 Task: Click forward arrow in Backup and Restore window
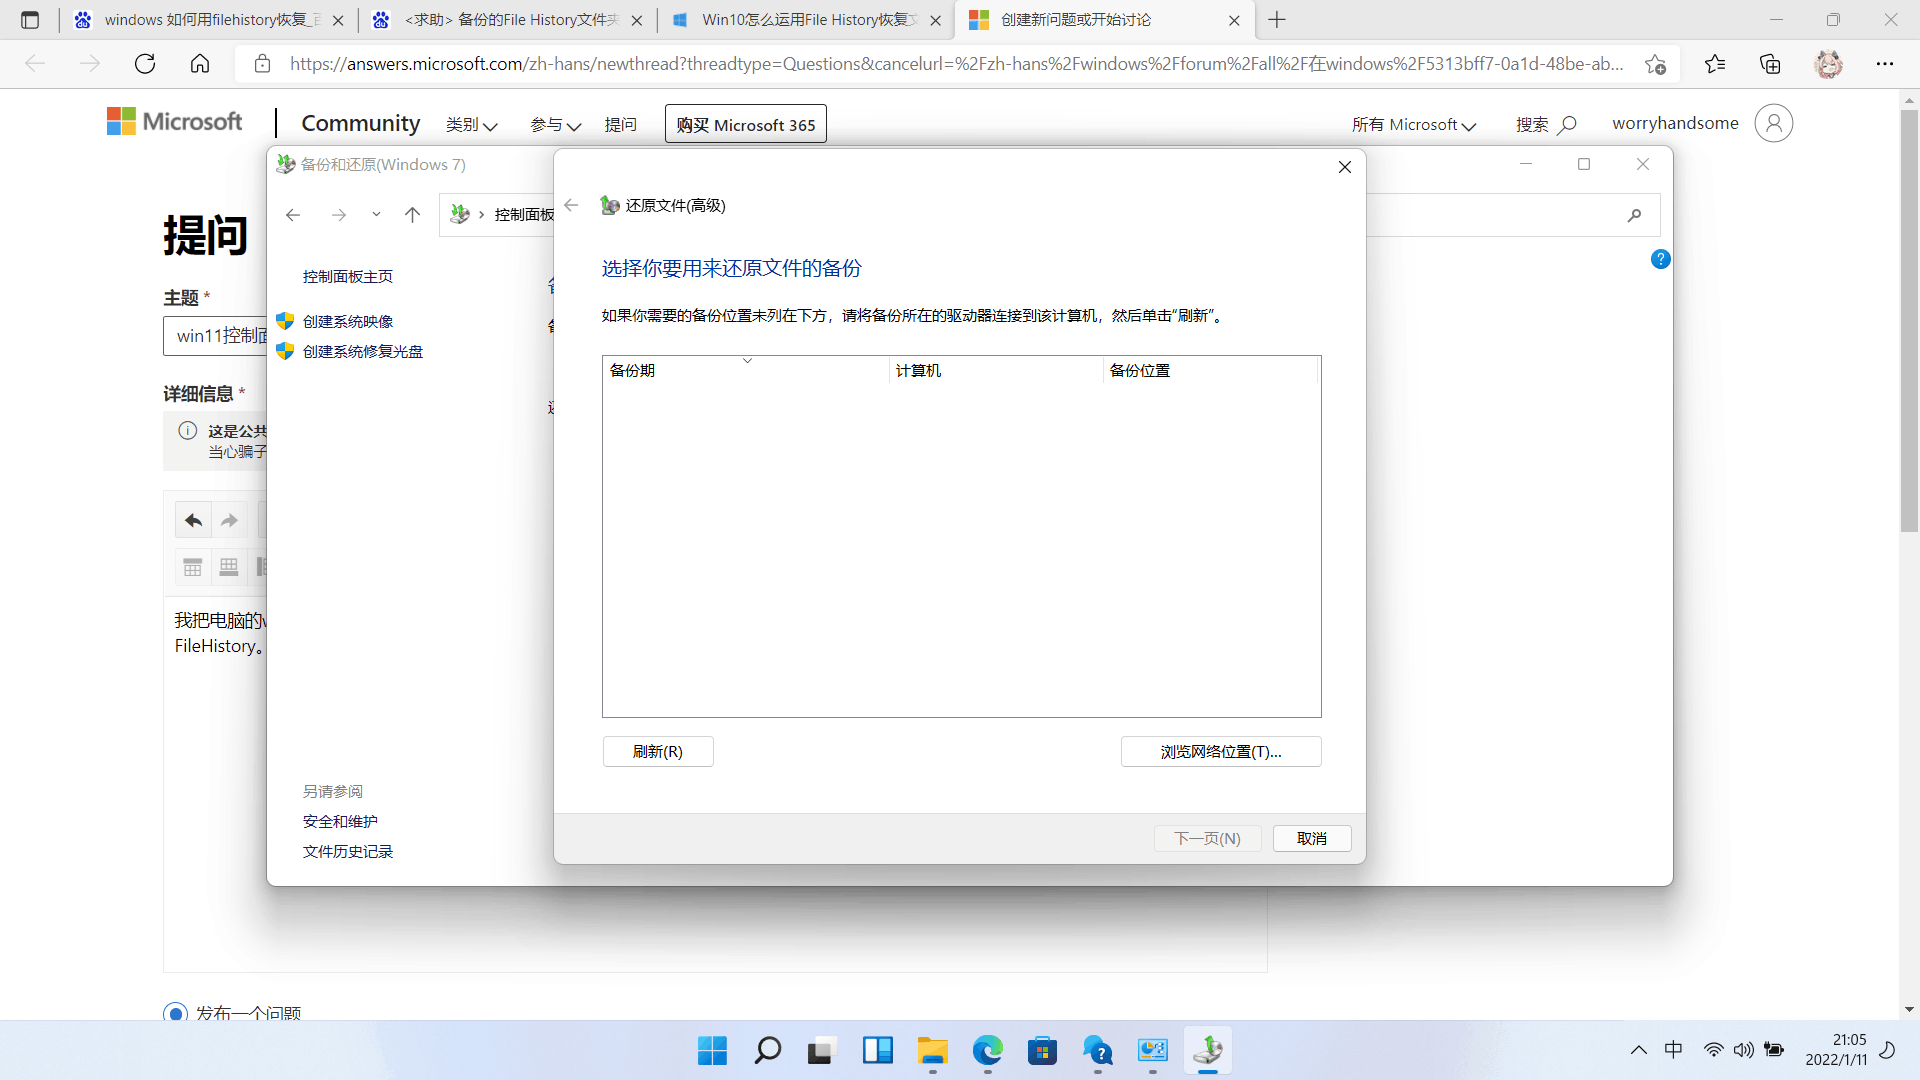[x=339, y=215]
